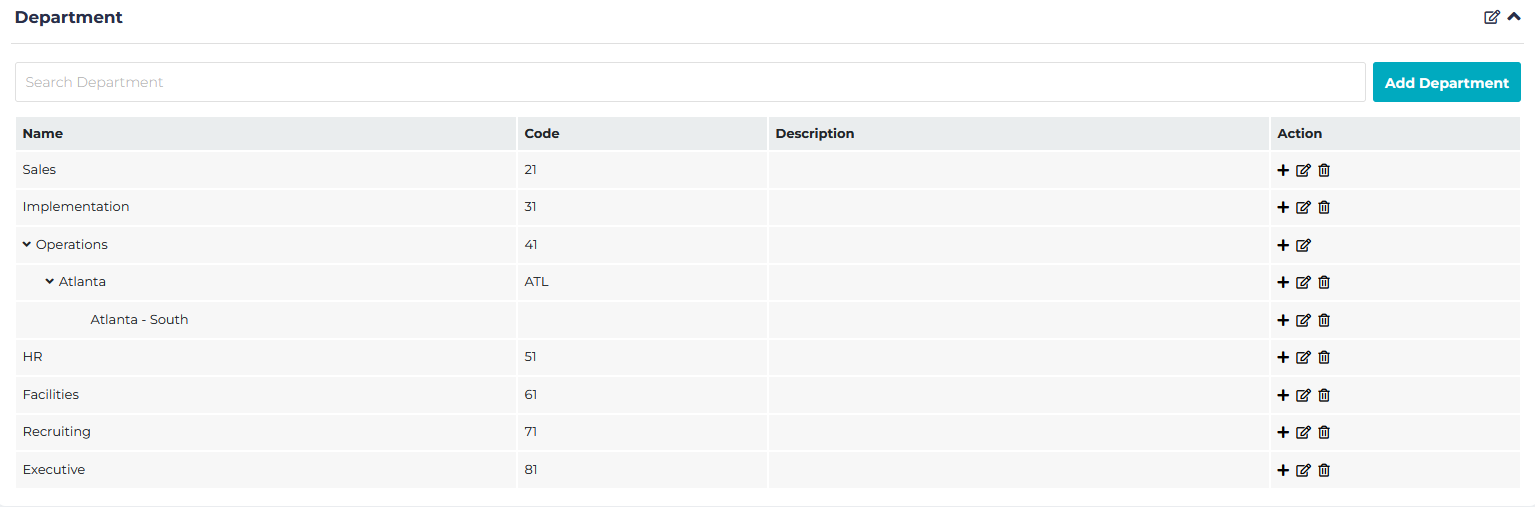This screenshot has width=1535, height=507.
Task: Click the Code column header
Action: 541,134
